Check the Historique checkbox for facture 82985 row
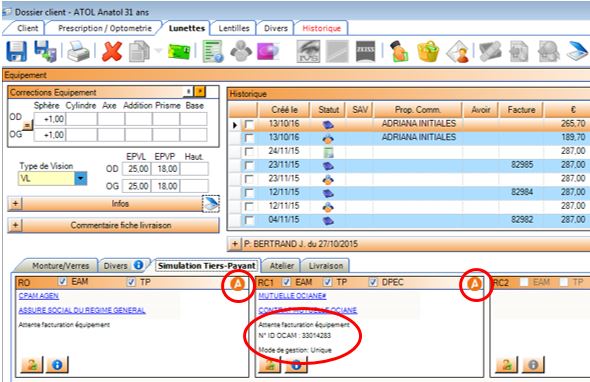 249,165
